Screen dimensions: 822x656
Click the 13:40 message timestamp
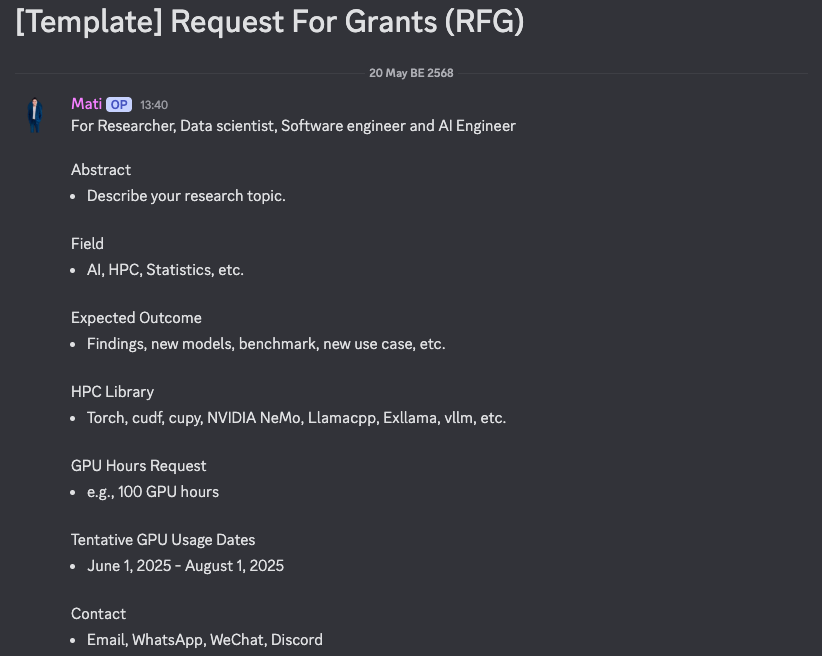(154, 105)
